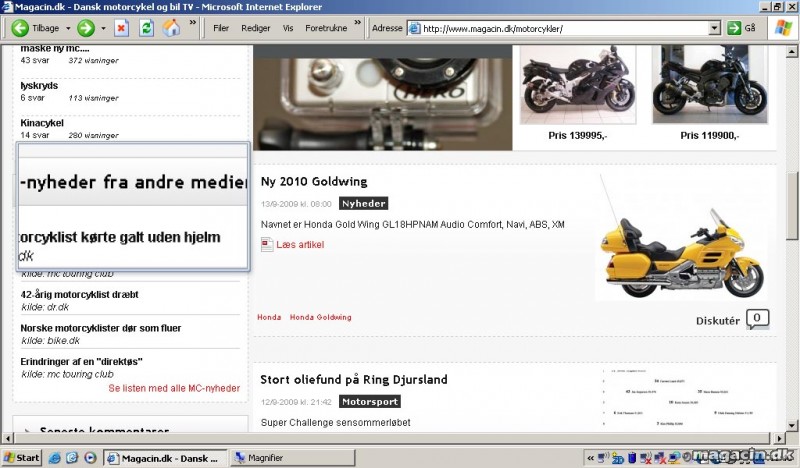Open the 'Ny 2010 Goldwing' article headline

click(314, 182)
